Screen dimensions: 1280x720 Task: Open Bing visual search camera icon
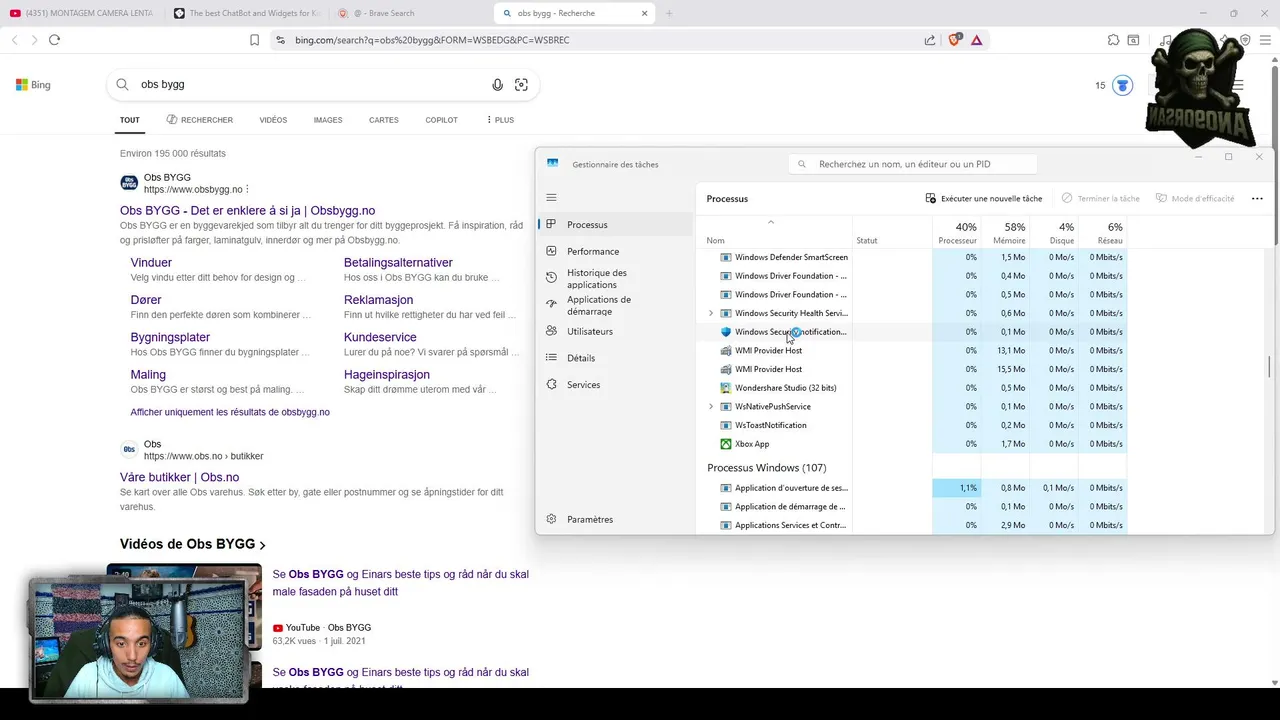point(521,85)
